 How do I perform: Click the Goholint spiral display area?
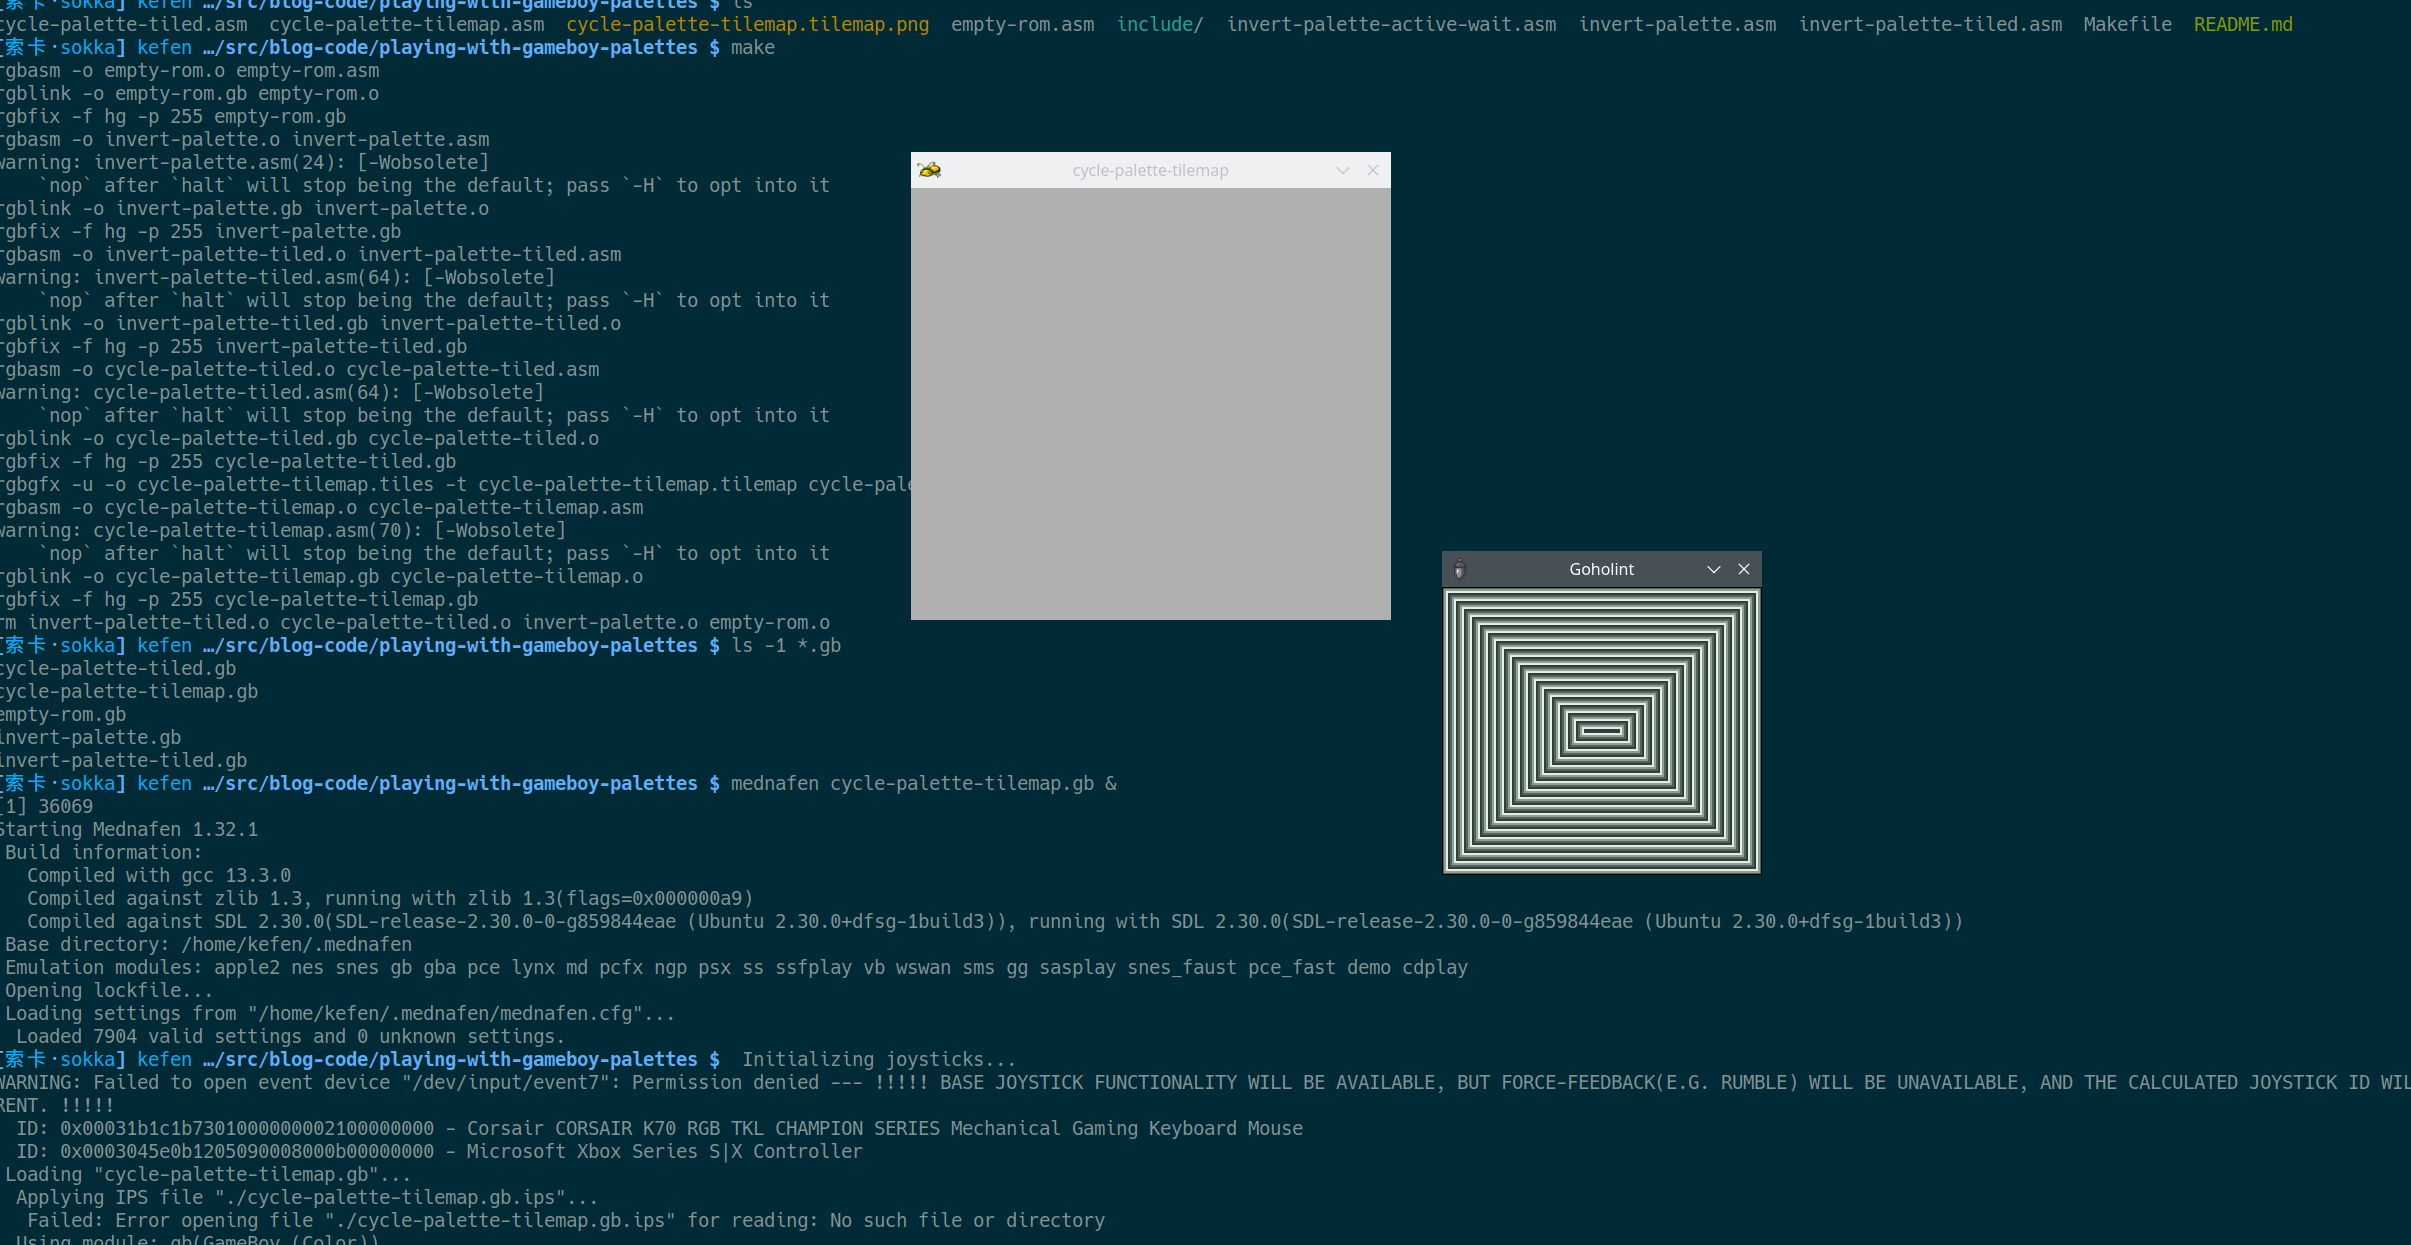click(1602, 731)
